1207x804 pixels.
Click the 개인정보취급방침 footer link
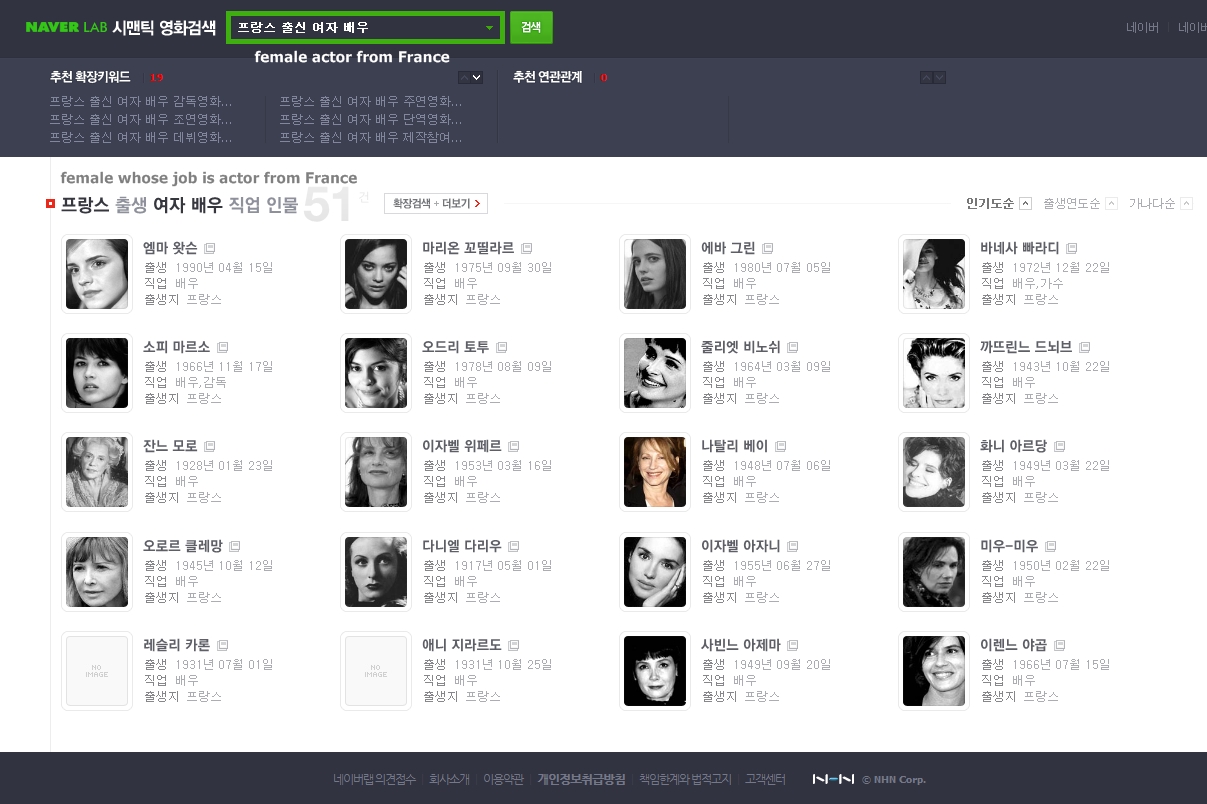point(582,779)
